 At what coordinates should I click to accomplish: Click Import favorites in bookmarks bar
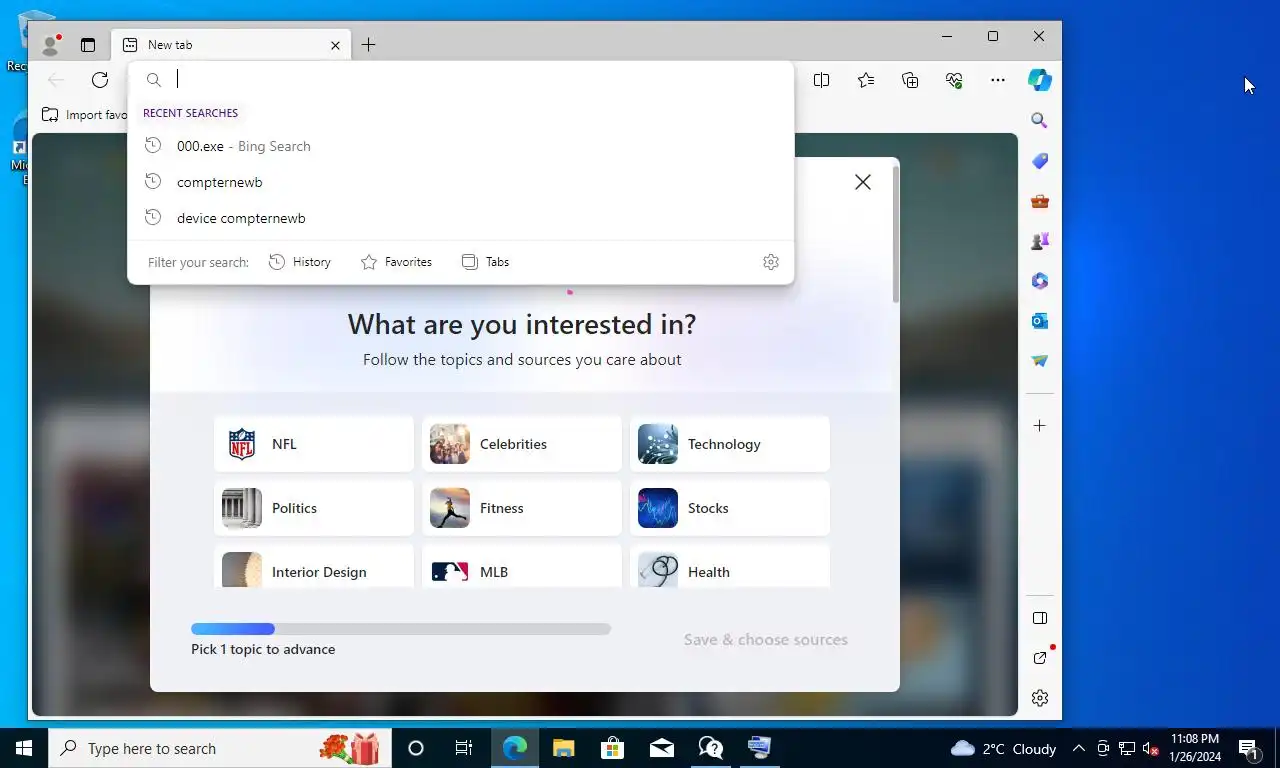pos(85,115)
